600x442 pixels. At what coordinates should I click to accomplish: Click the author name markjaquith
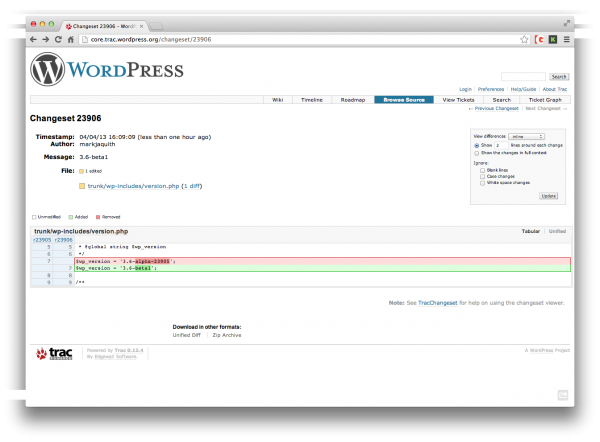point(97,144)
